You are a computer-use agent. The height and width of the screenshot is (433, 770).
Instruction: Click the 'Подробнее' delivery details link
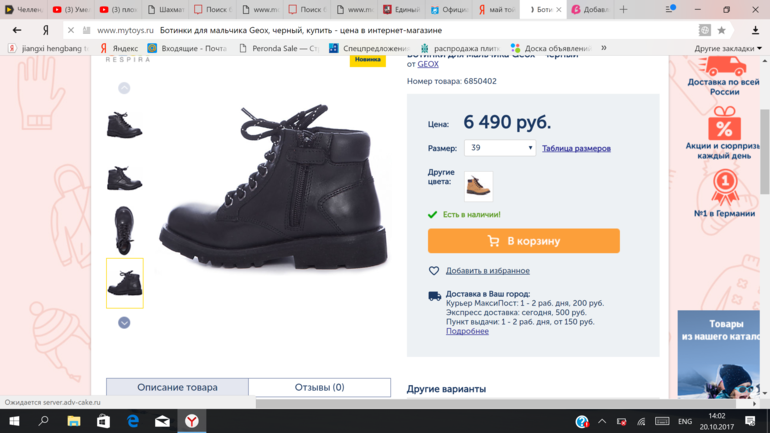(x=467, y=331)
